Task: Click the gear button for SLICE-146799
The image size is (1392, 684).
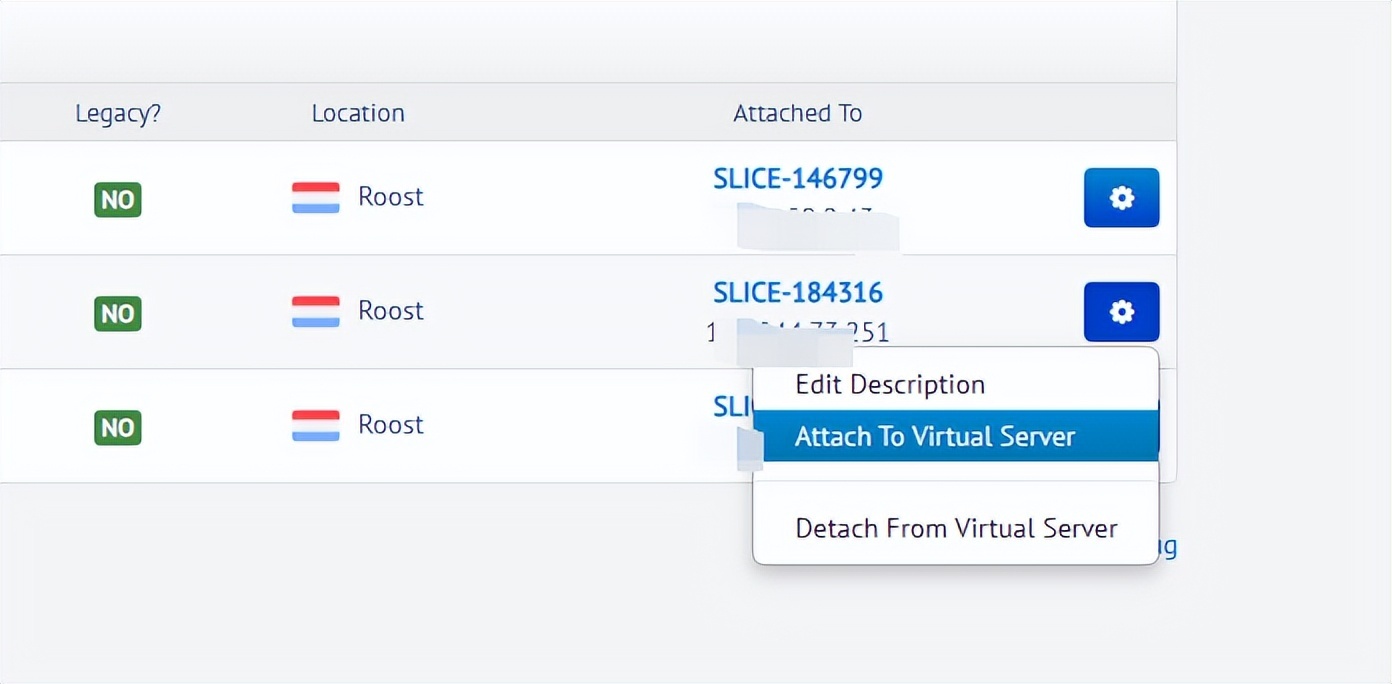Action: [x=1121, y=198]
